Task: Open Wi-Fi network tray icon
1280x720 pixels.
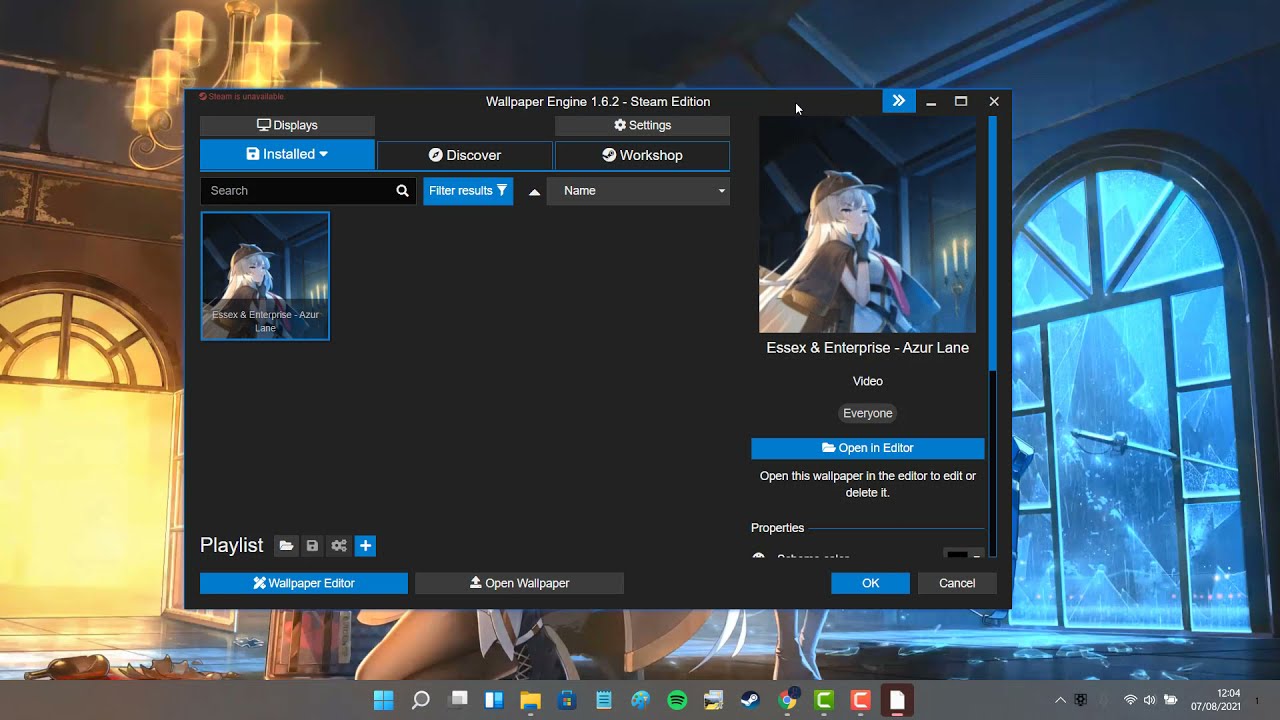Action: pos(1130,700)
